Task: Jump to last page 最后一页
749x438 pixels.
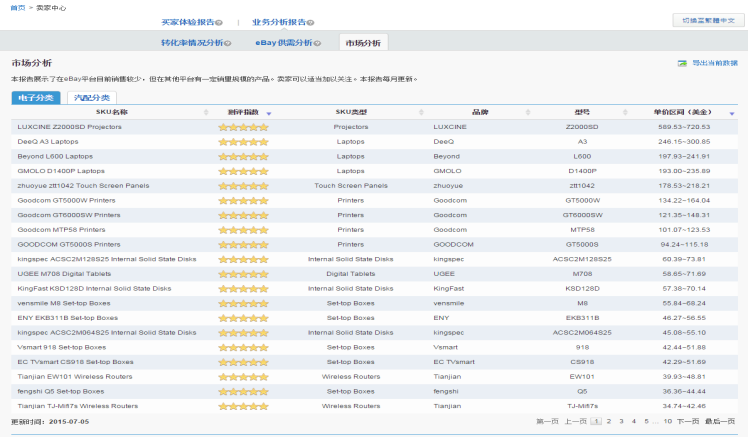Action: click(720, 421)
